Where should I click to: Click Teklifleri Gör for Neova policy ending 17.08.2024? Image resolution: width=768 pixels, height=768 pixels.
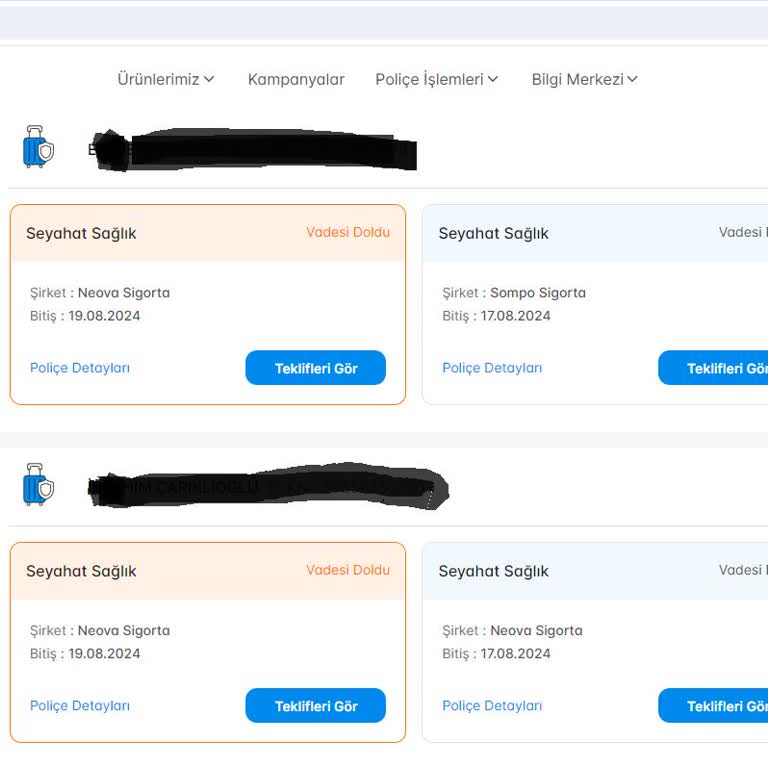click(713, 706)
